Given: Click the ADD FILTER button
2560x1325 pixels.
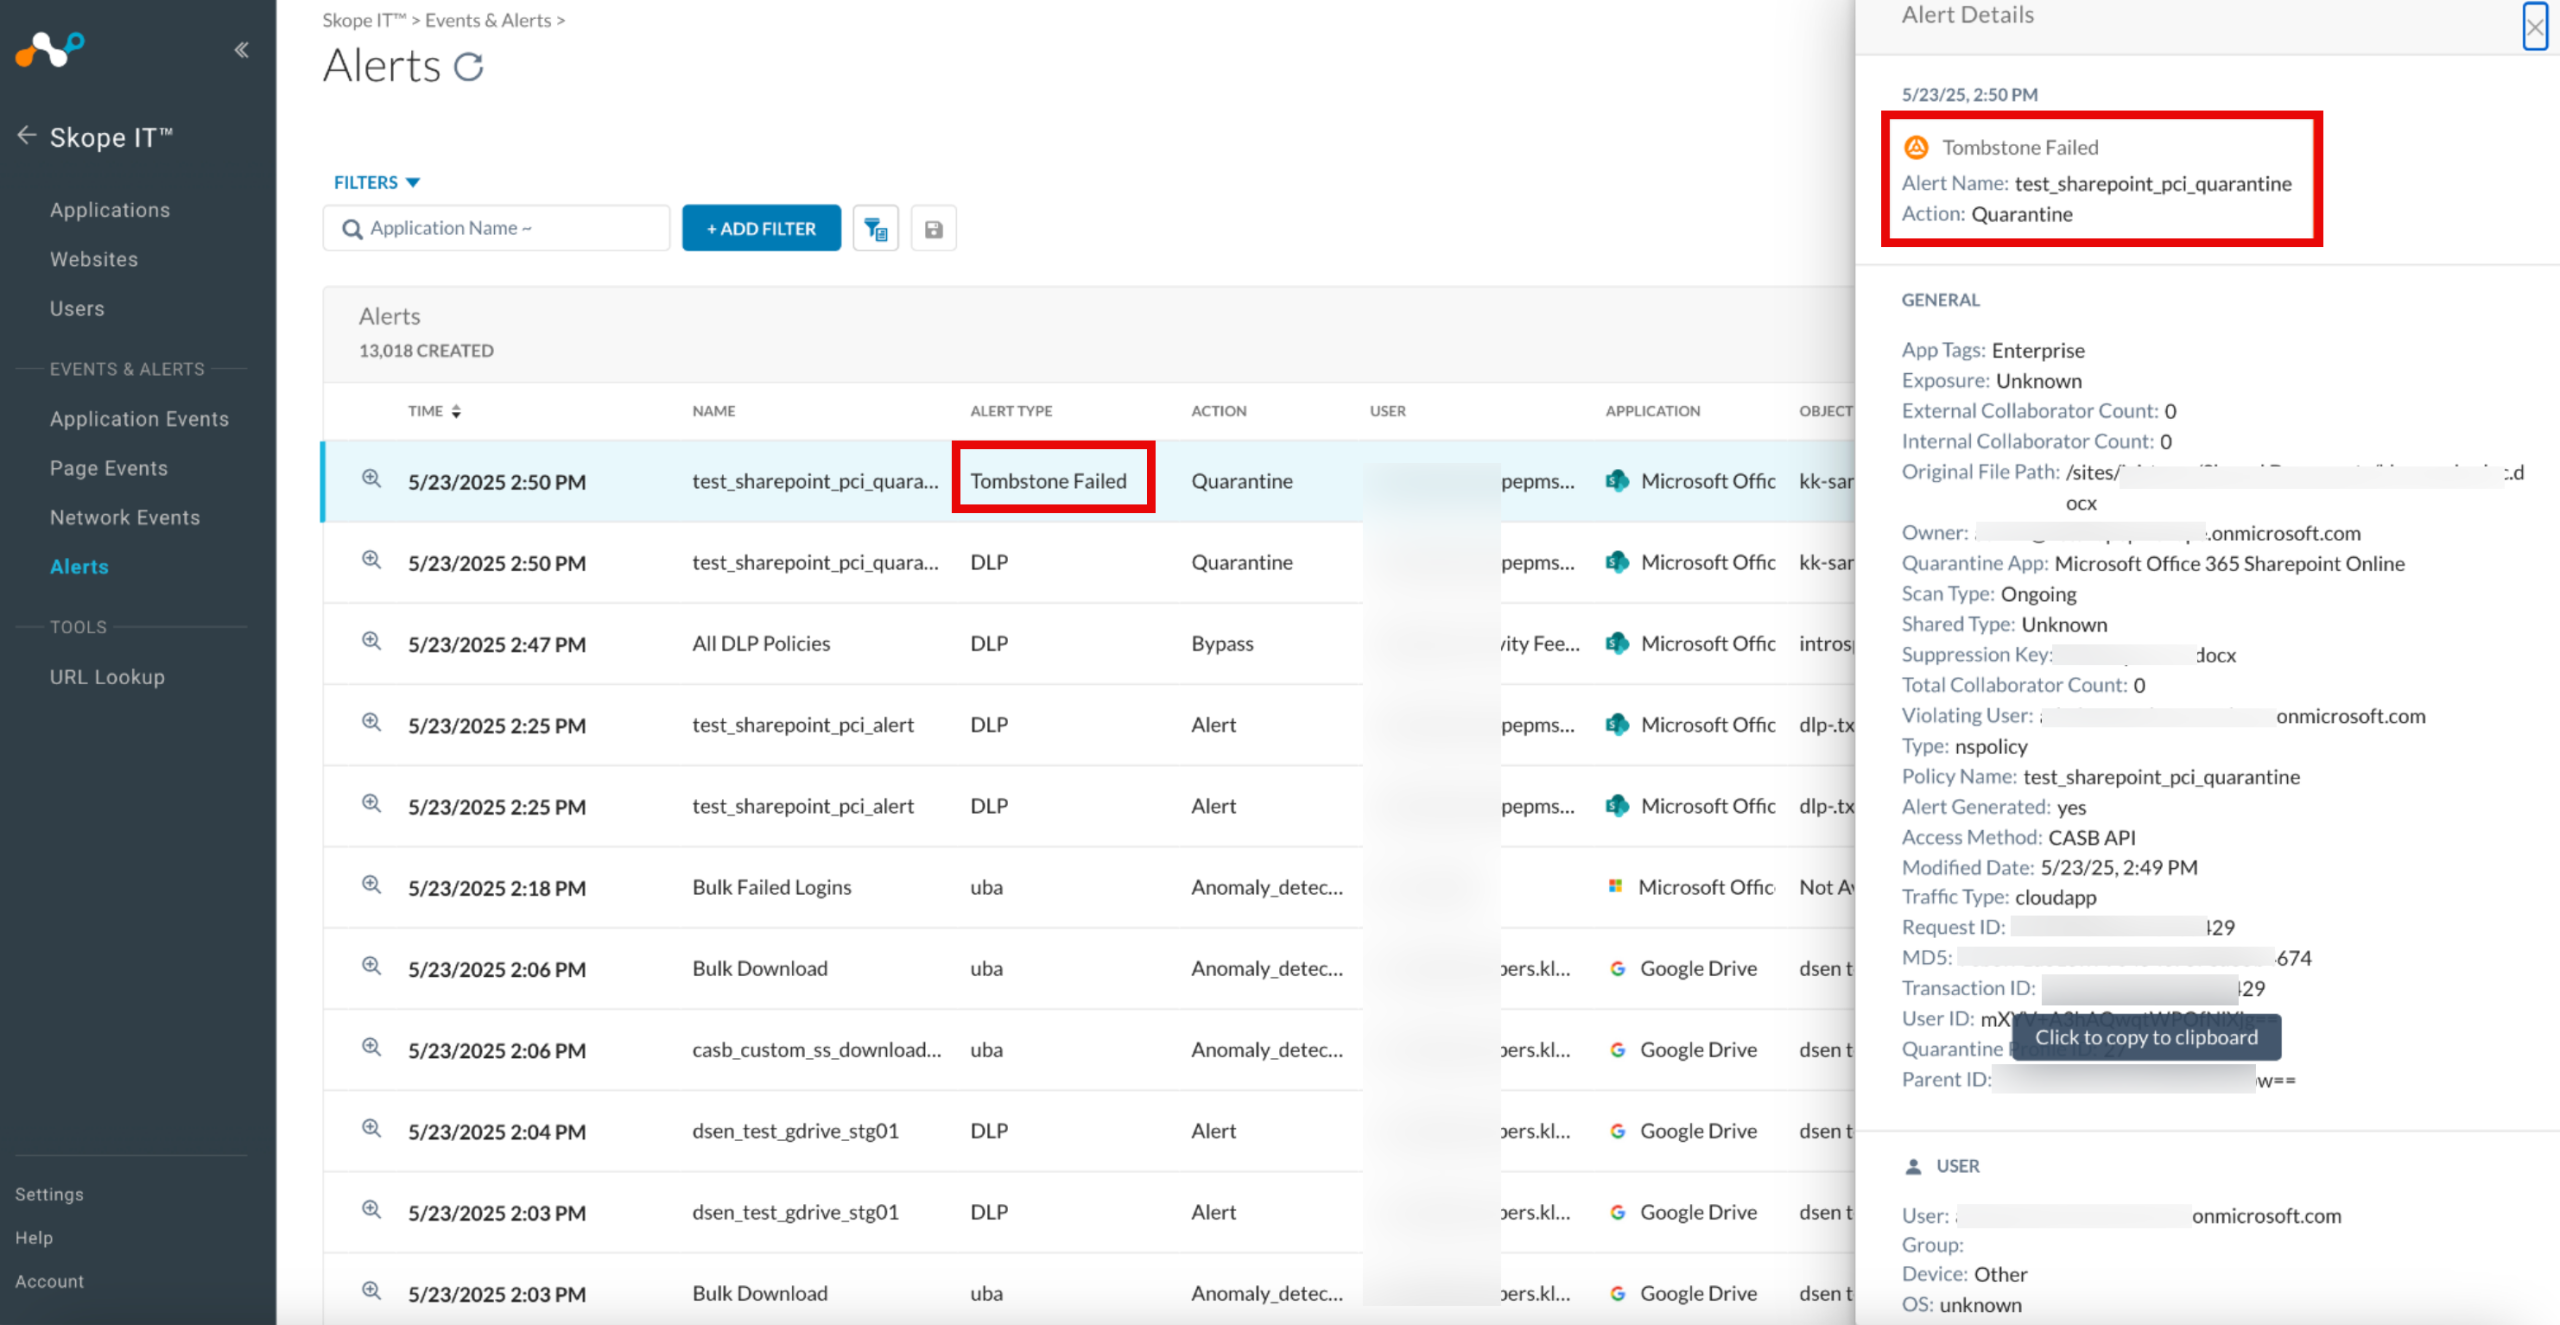Looking at the screenshot, I should 760,227.
